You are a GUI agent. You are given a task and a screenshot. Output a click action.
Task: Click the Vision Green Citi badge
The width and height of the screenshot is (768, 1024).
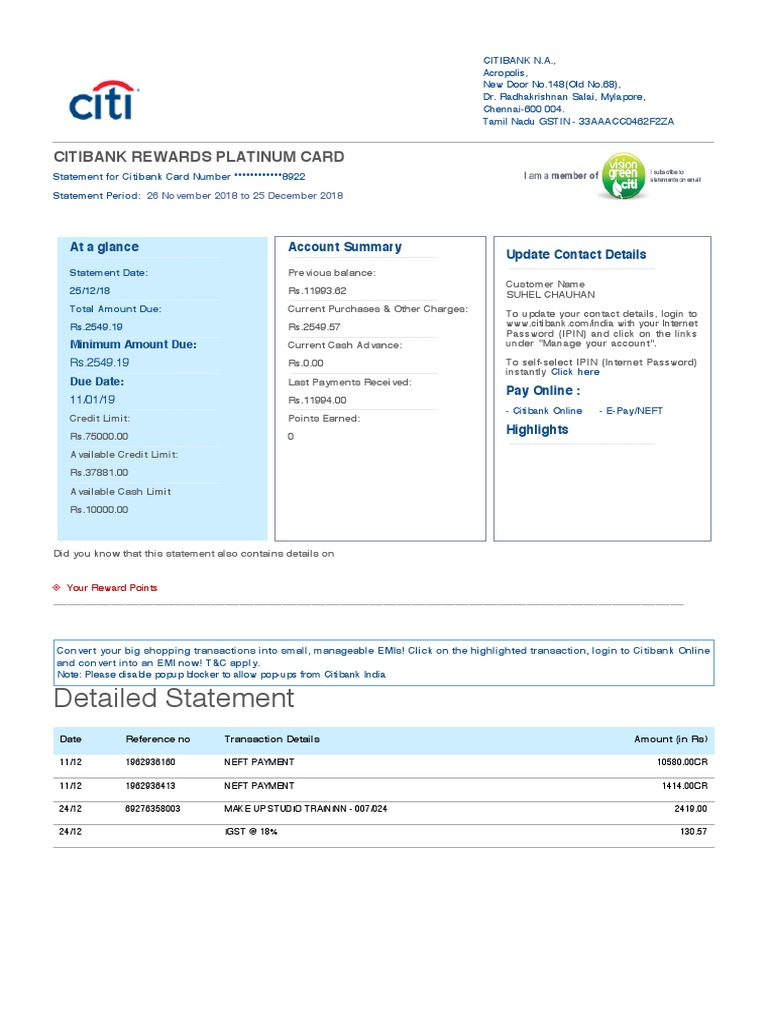pos(623,176)
